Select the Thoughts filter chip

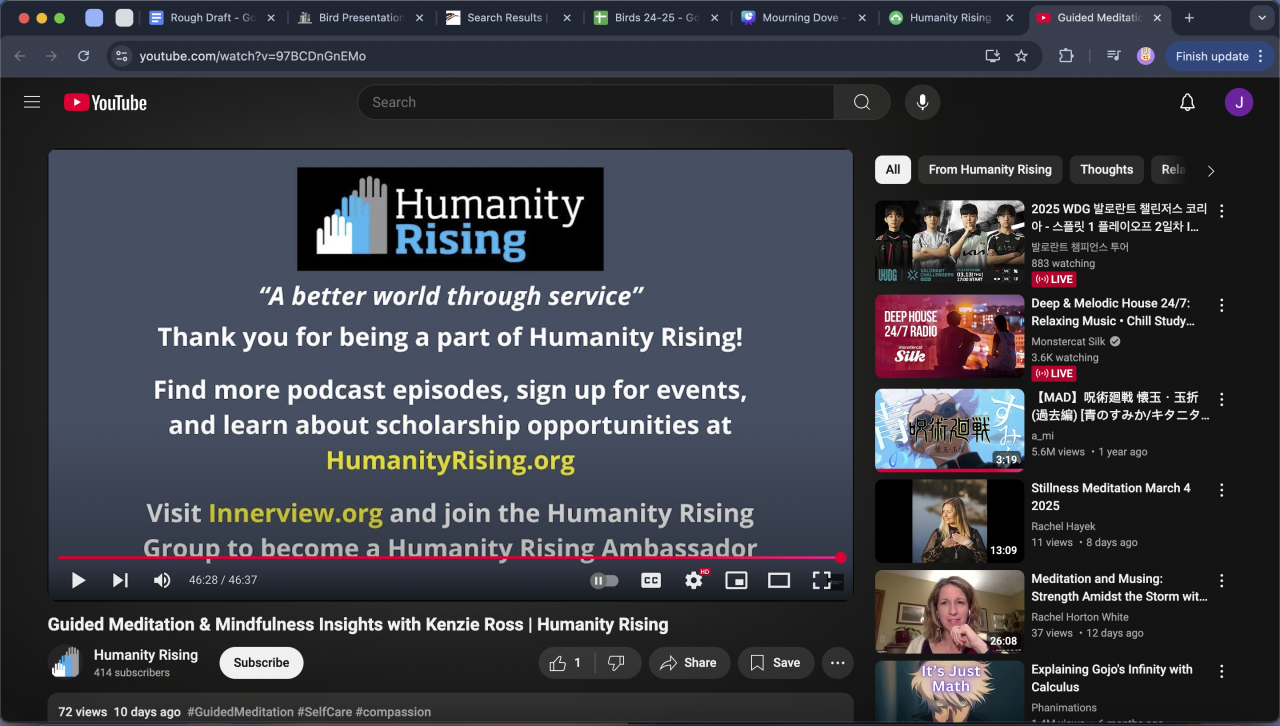pyautogui.click(x=1107, y=170)
